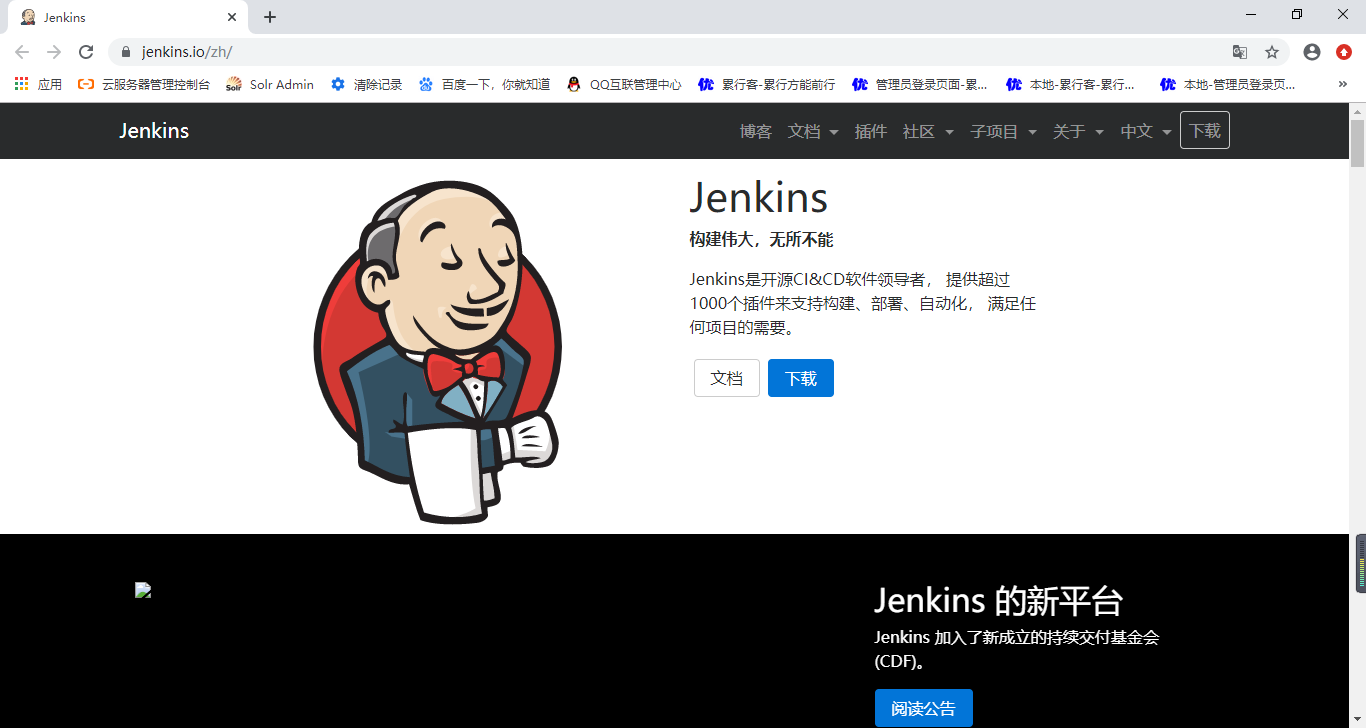The width and height of the screenshot is (1366, 728).
Task: Open the Chrome profile avatar
Action: click(1312, 52)
